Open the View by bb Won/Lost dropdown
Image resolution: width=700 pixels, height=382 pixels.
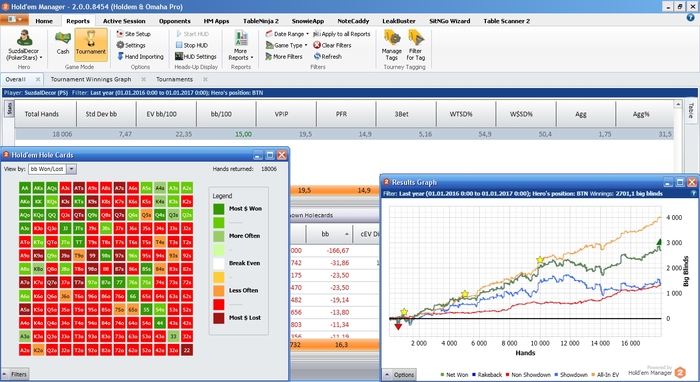[x=71, y=169]
